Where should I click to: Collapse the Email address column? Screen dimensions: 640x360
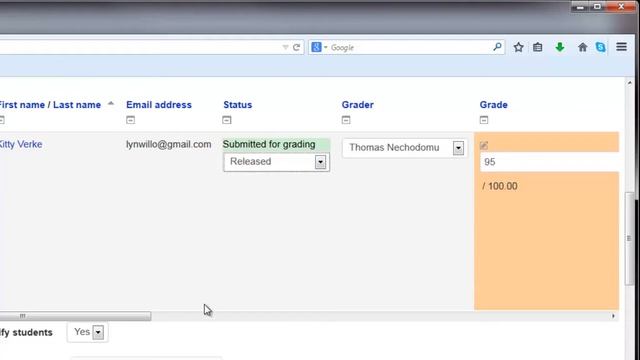[x=130, y=120]
